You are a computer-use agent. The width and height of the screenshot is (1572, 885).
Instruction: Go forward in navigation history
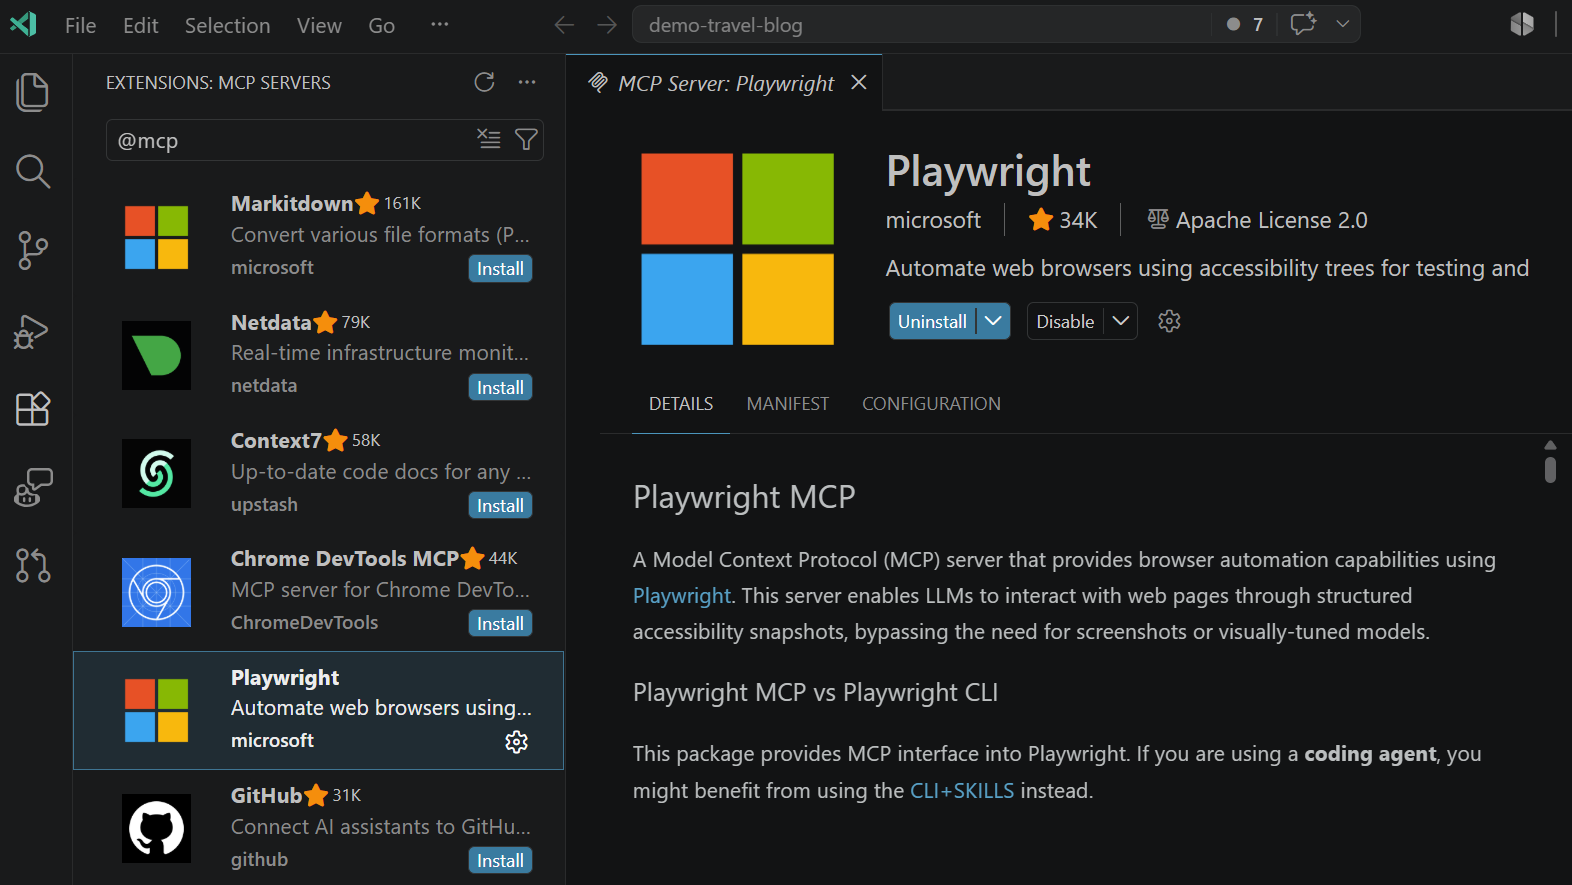point(607,25)
